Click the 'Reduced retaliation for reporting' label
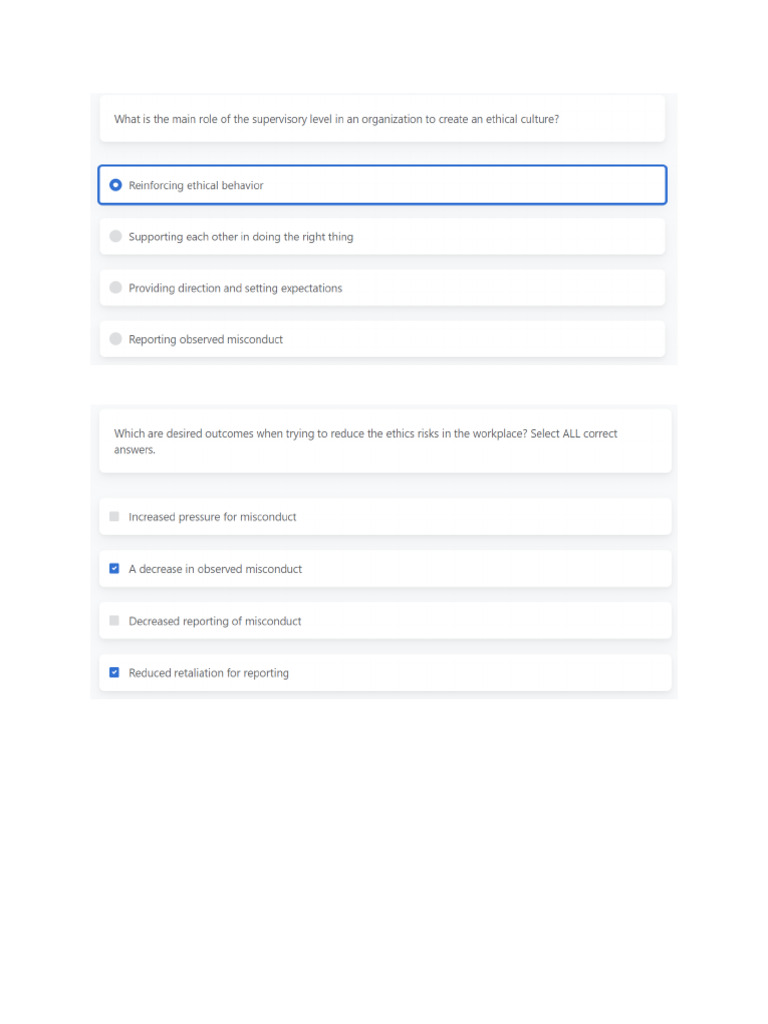This screenshot has width=768, height=1024. (208, 674)
